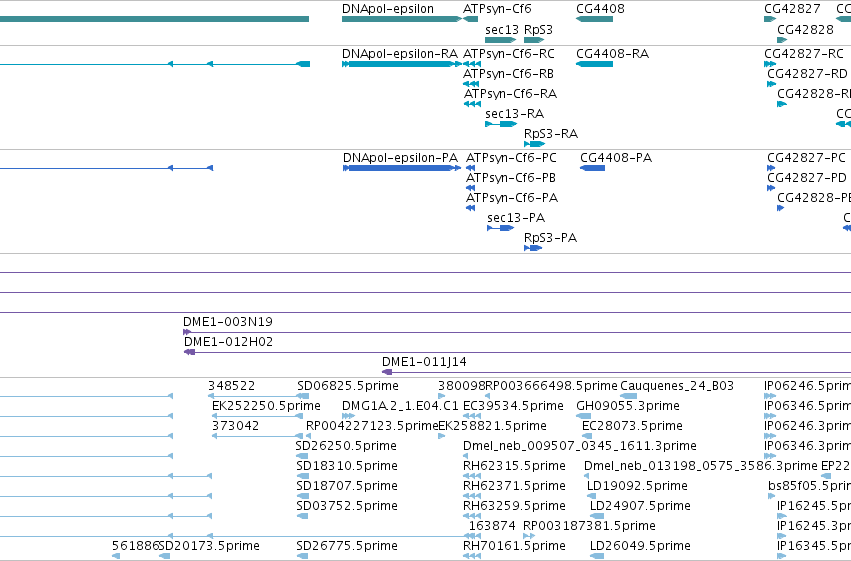Click the RH70161.5prime EST label
Viewport: 851px width, 561px height.
coord(515,546)
